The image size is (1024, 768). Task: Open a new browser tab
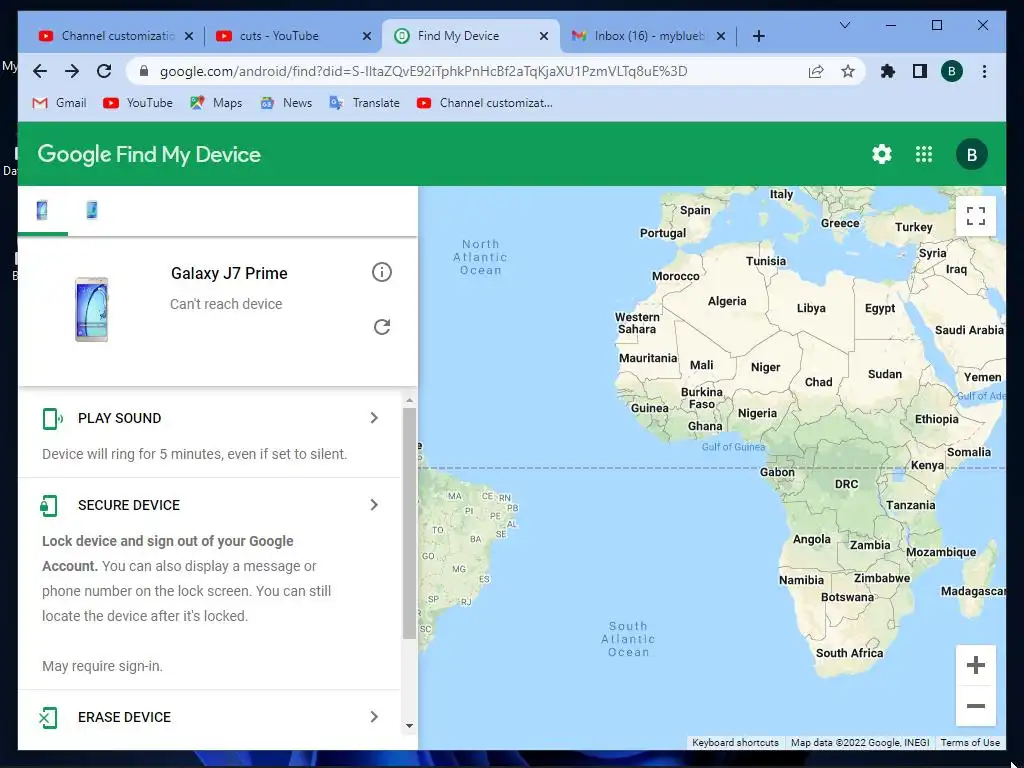pyautogui.click(x=758, y=36)
